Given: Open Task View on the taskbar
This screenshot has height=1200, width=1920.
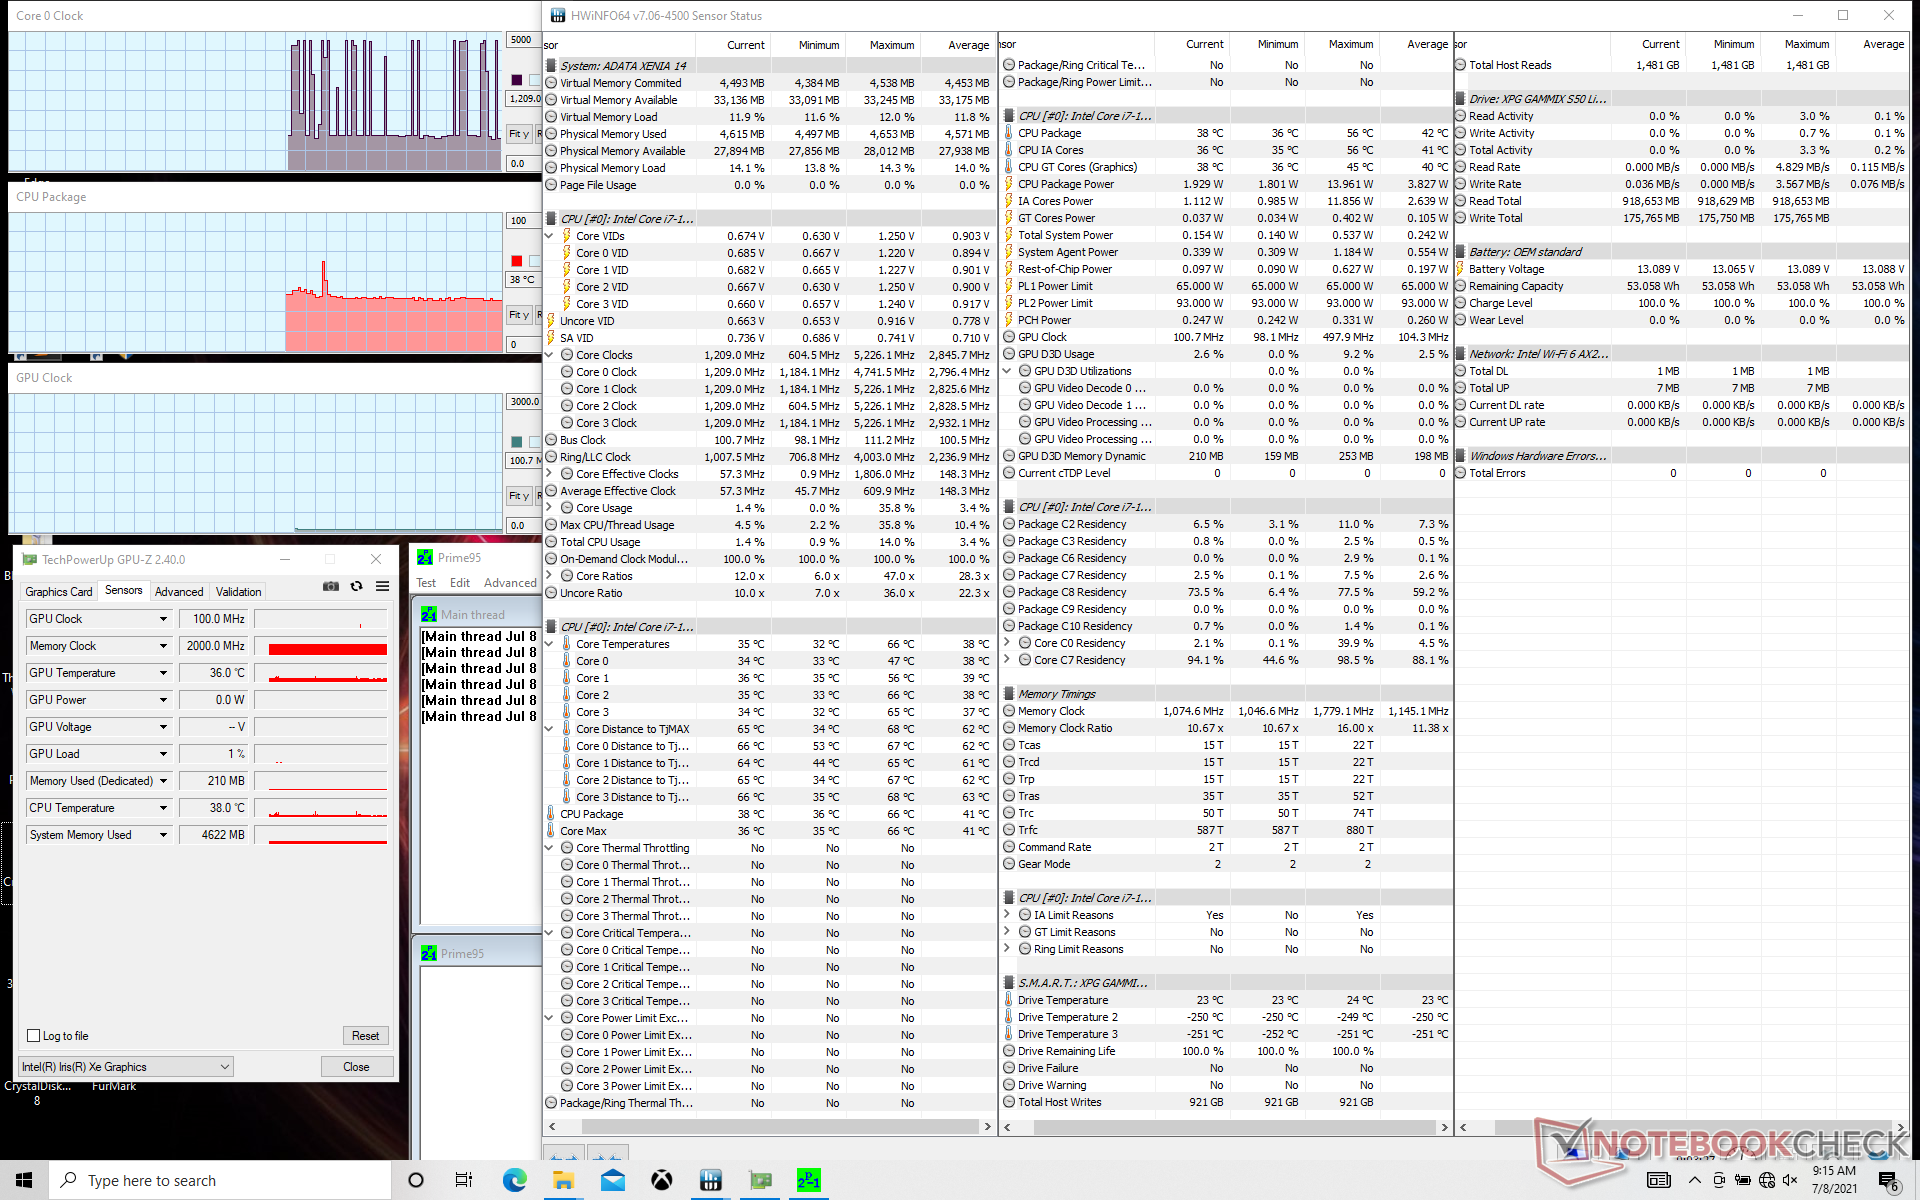Looking at the screenshot, I should point(464,1180).
